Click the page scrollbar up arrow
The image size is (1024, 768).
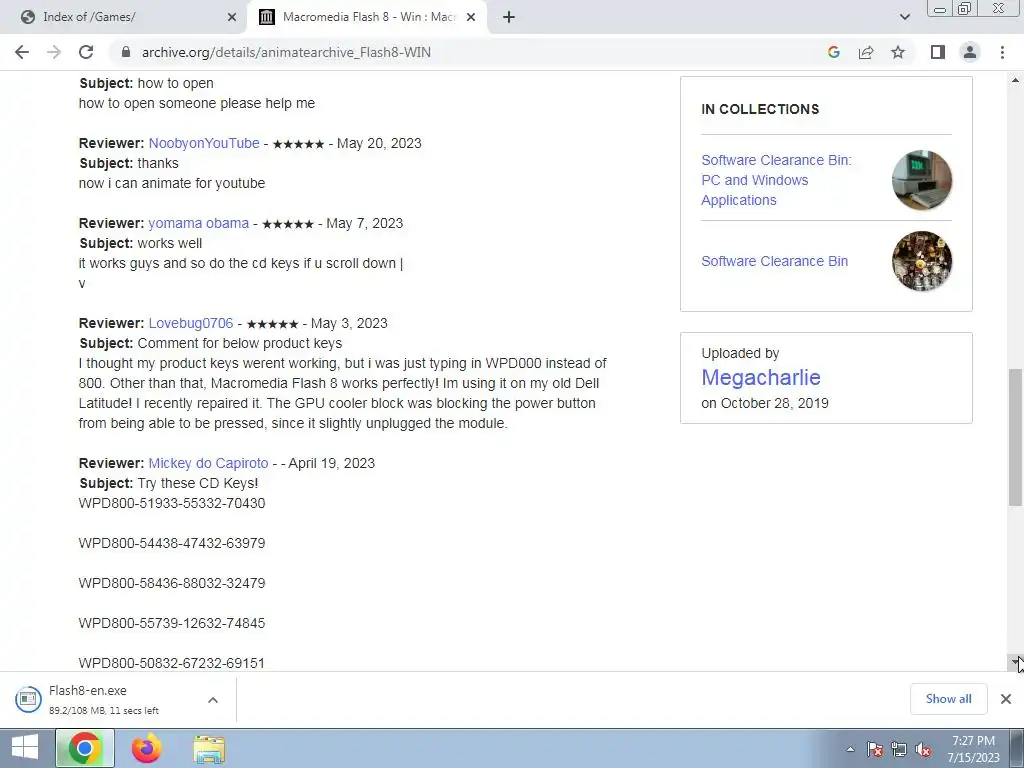coord(1016,80)
